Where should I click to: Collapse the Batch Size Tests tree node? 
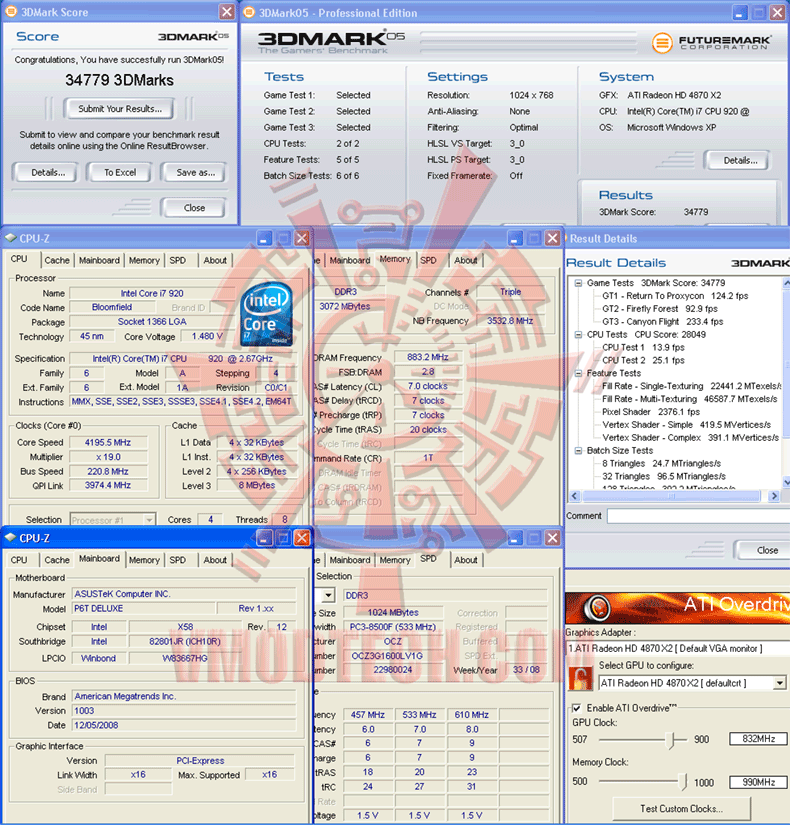tap(578, 451)
